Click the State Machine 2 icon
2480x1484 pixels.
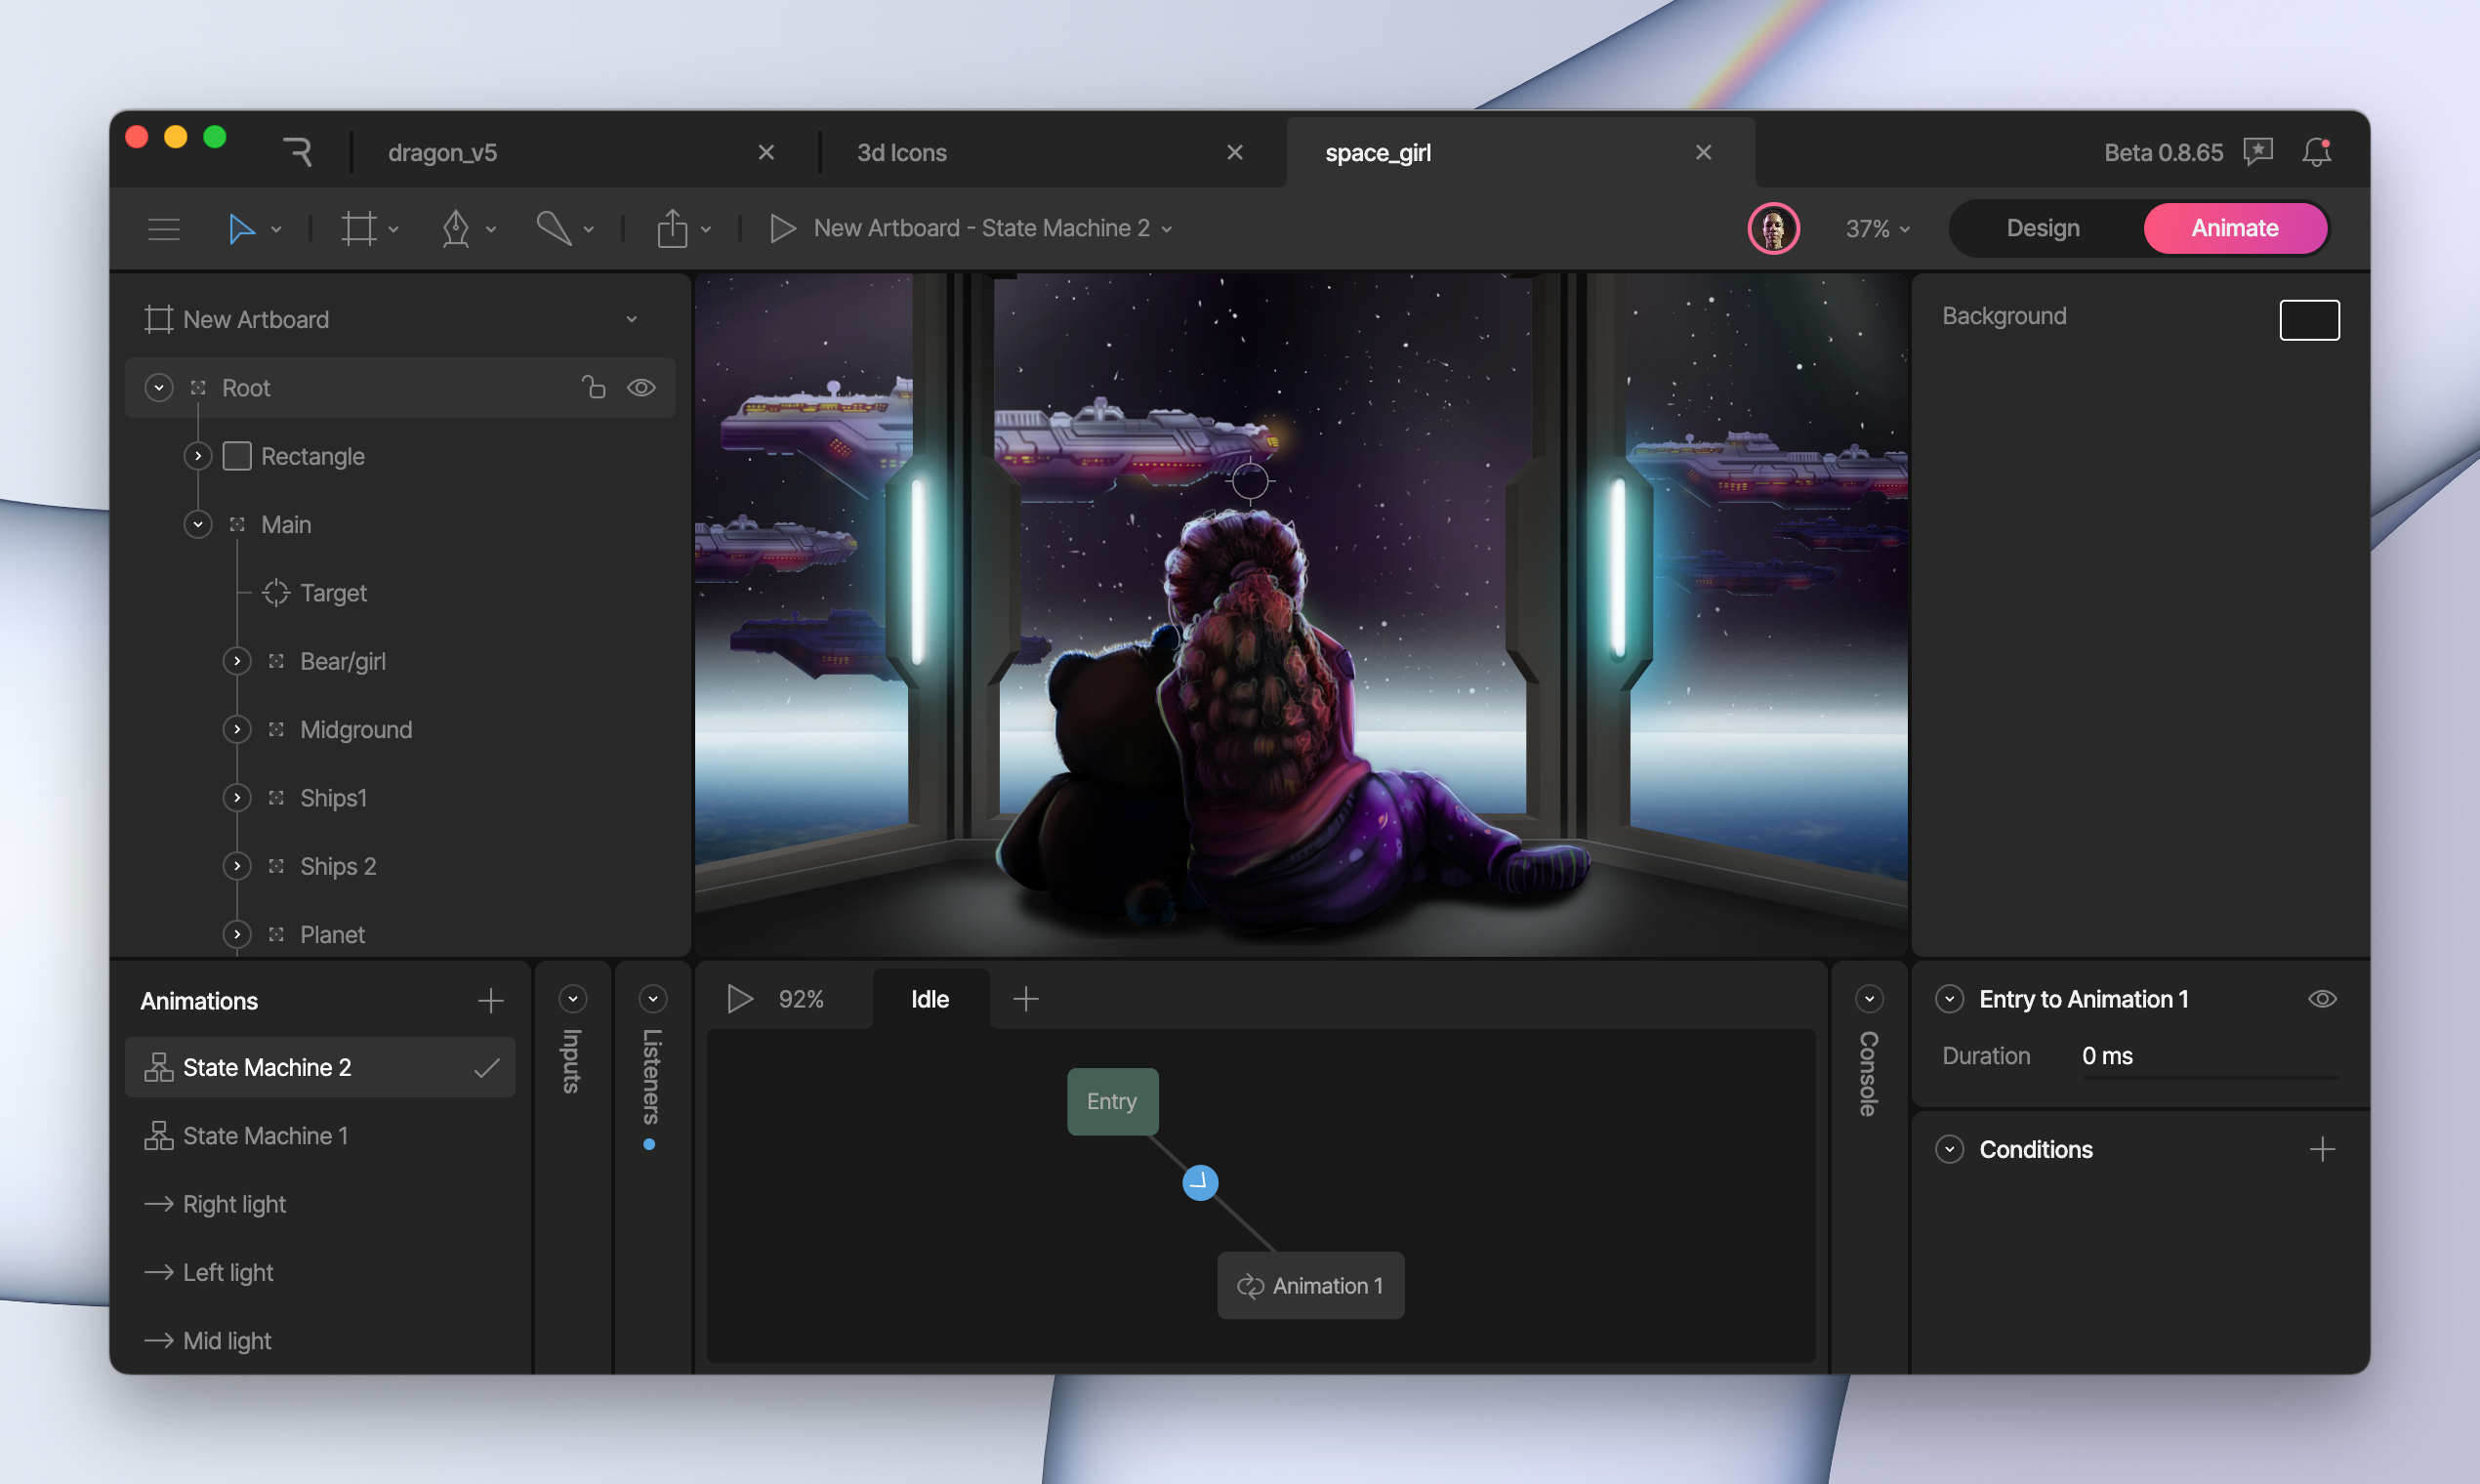point(159,1067)
